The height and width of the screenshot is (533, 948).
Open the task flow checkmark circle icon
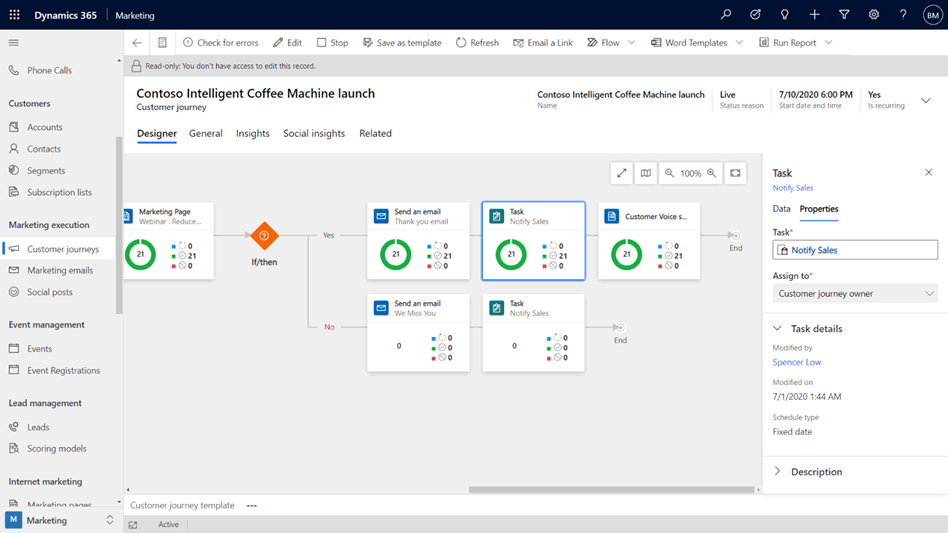pyautogui.click(x=755, y=15)
